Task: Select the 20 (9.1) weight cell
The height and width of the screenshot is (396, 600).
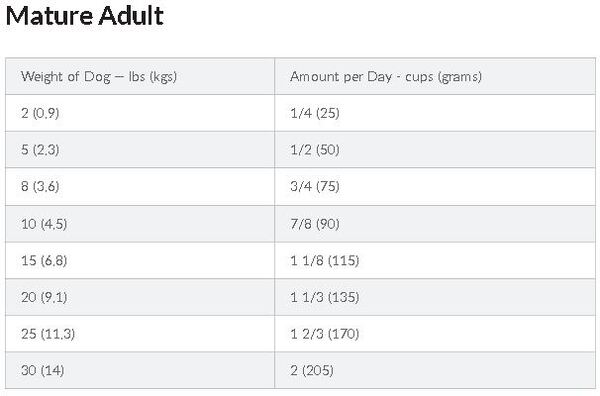Action: point(140,297)
